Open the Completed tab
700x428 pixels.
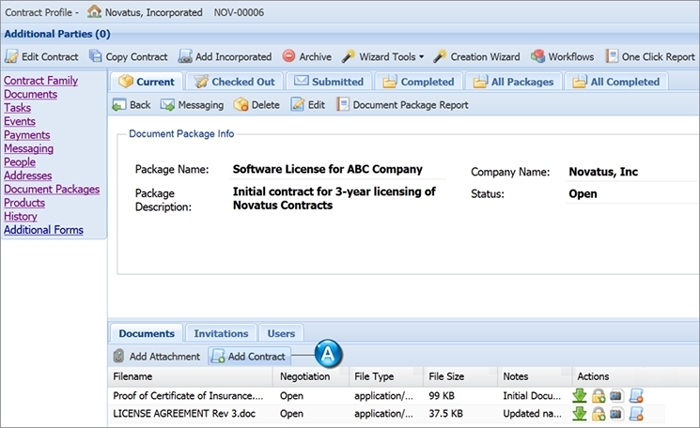click(x=418, y=82)
